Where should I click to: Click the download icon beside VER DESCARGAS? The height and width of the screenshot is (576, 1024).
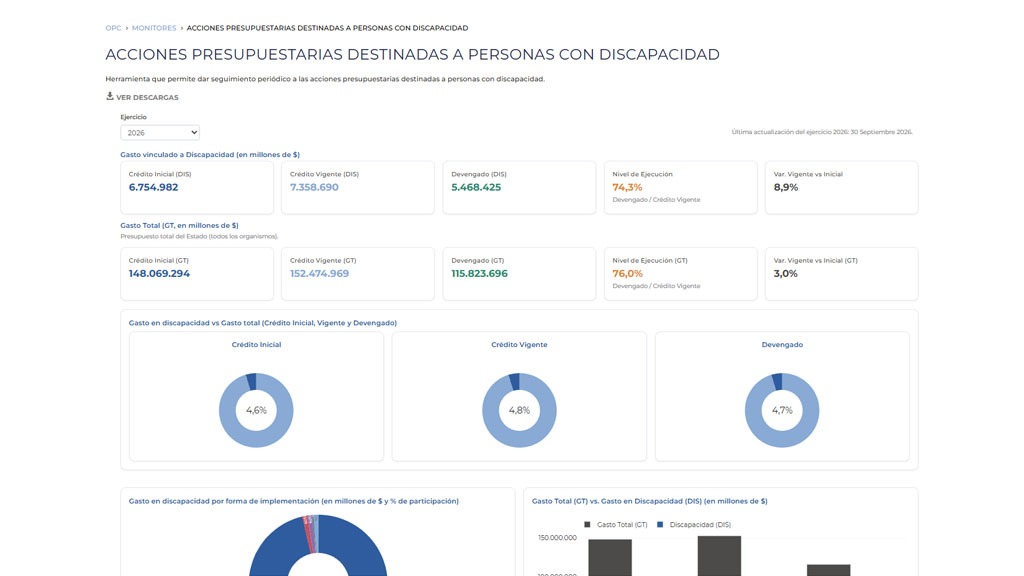click(x=110, y=96)
